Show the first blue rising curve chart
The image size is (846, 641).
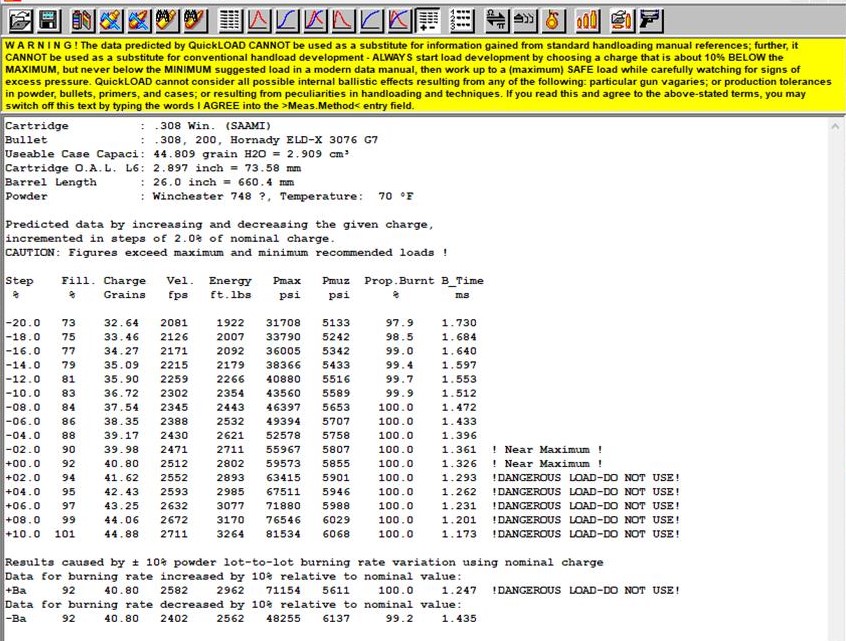pos(286,18)
